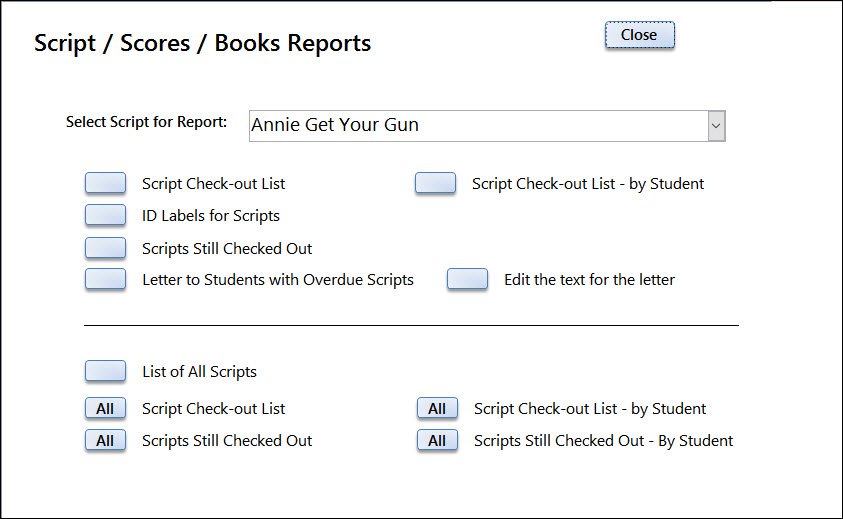The width and height of the screenshot is (843, 519).
Task: Close the Script Reports window
Action: point(639,35)
